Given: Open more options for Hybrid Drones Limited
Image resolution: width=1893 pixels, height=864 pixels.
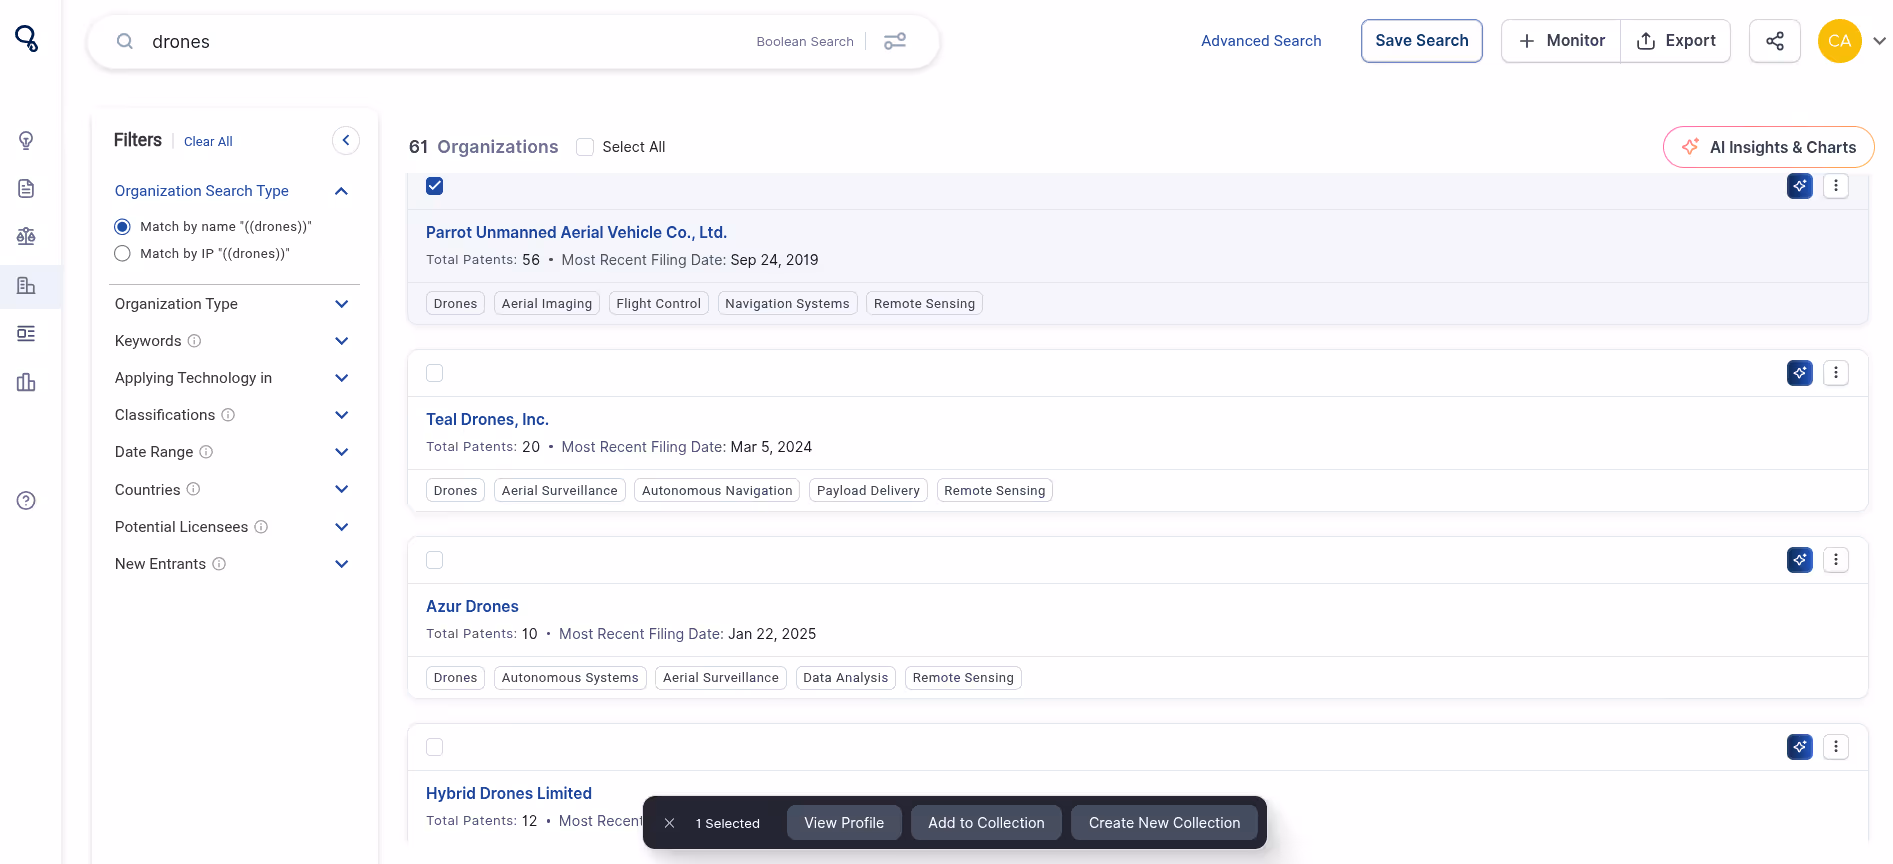Looking at the screenshot, I should tap(1836, 747).
